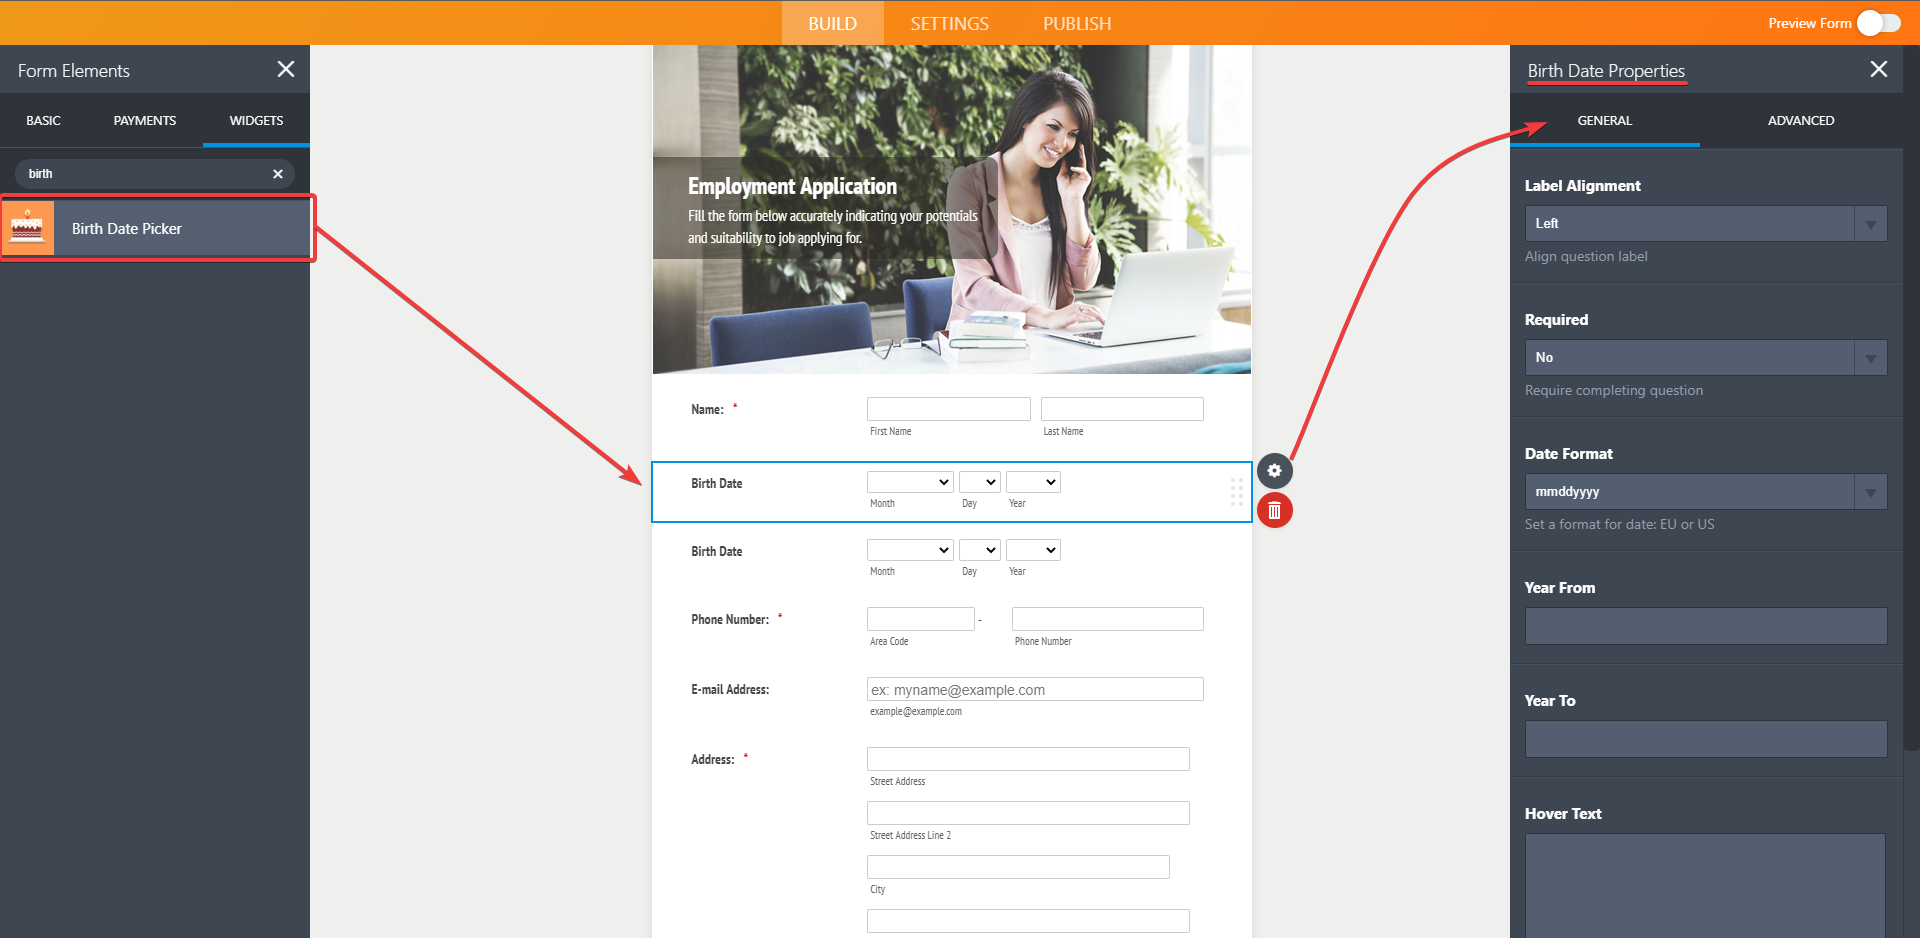This screenshot has width=1920, height=938.
Task: Click the Birth Date Picker cake icon
Action: [x=27, y=228]
